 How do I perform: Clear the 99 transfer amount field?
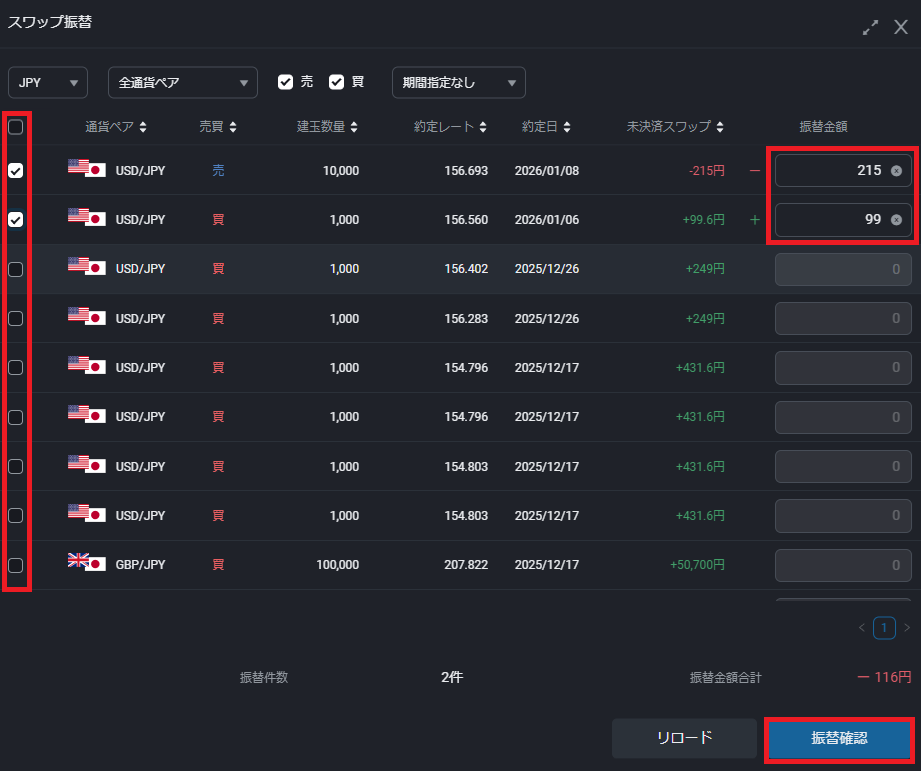coord(896,220)
